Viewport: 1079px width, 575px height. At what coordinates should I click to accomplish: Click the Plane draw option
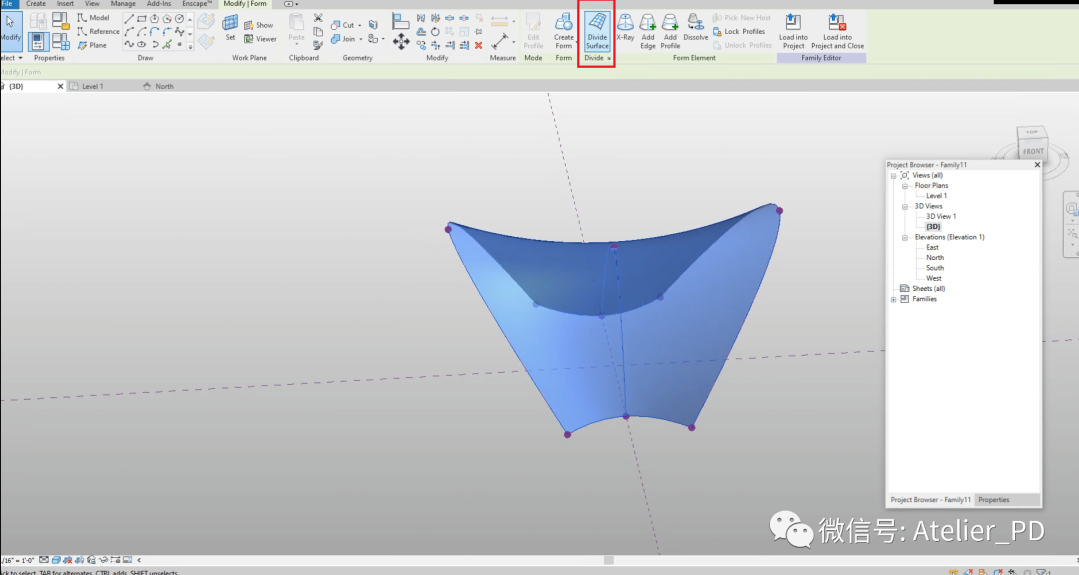tap(92, 45)
